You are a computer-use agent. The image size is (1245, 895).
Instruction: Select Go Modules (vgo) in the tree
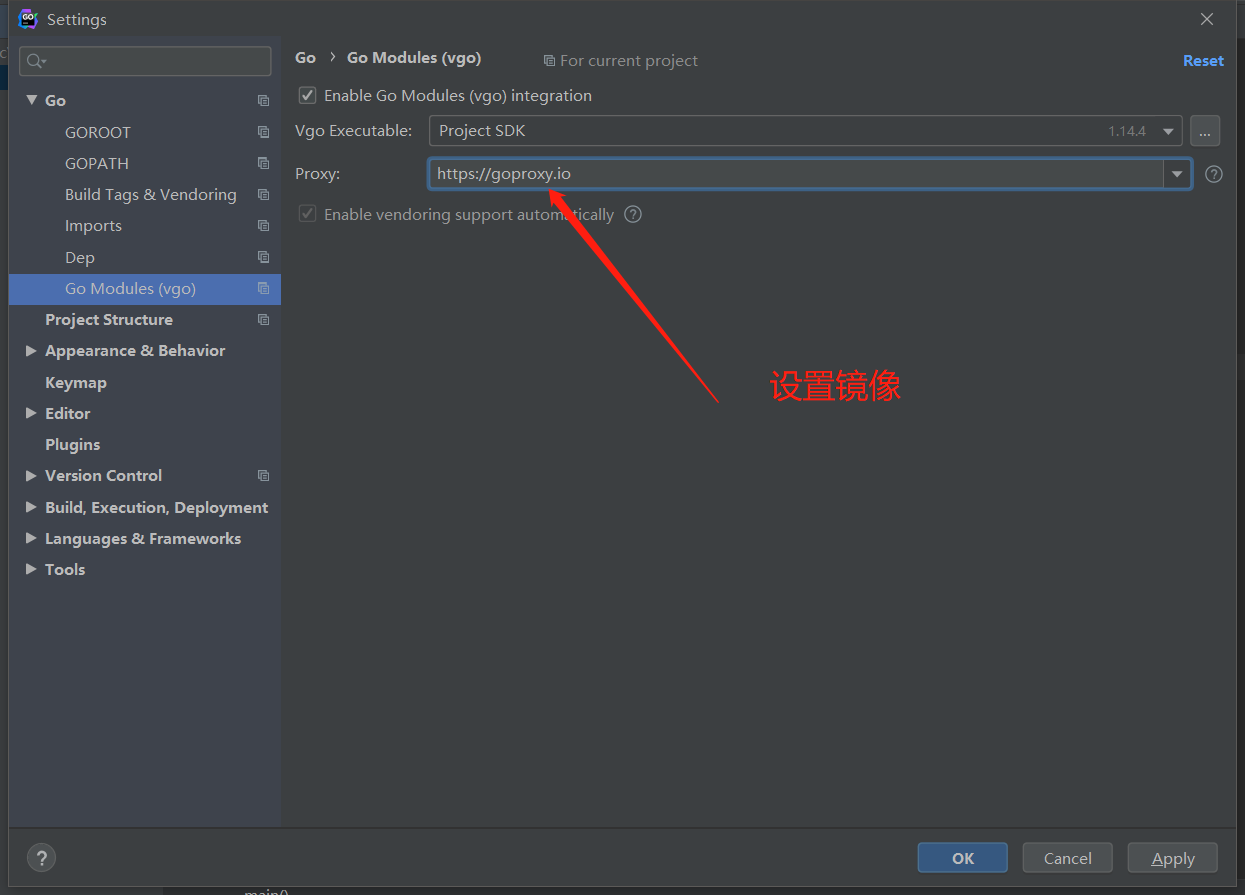[145, 289]
